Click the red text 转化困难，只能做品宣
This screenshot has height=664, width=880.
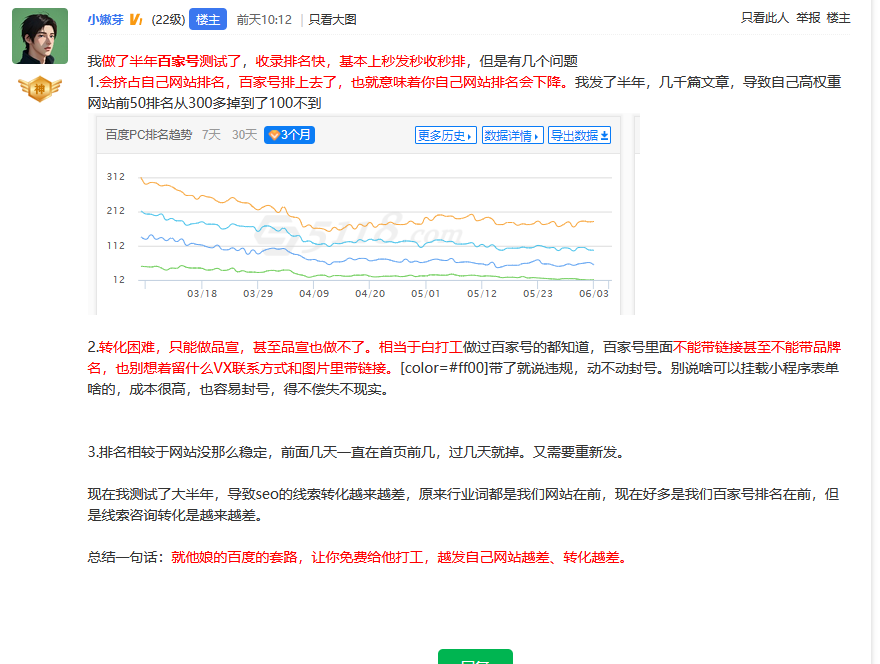(168, 347)
